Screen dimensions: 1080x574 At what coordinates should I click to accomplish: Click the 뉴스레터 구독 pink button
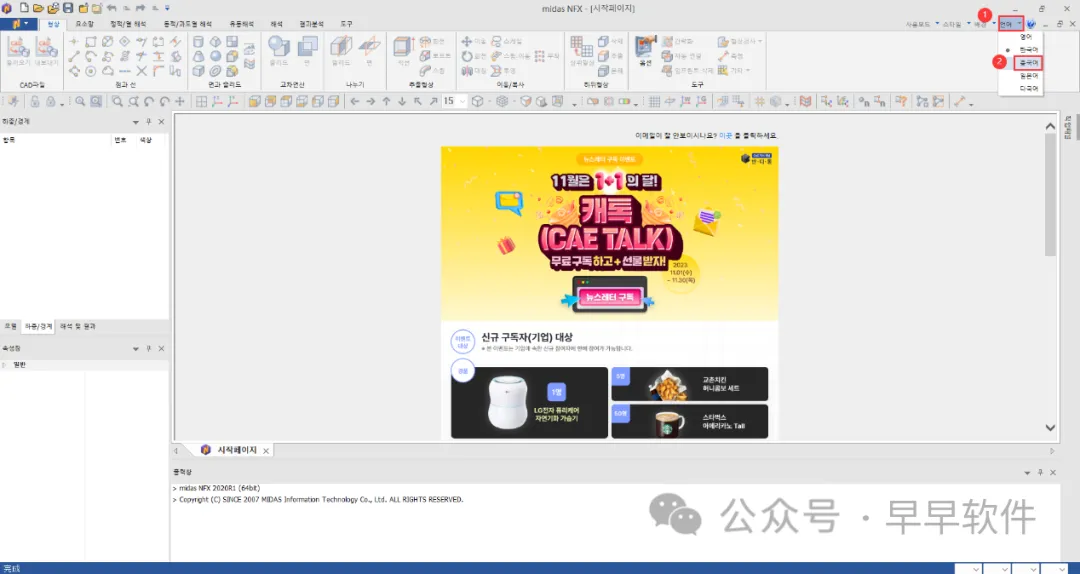point(609,297)
